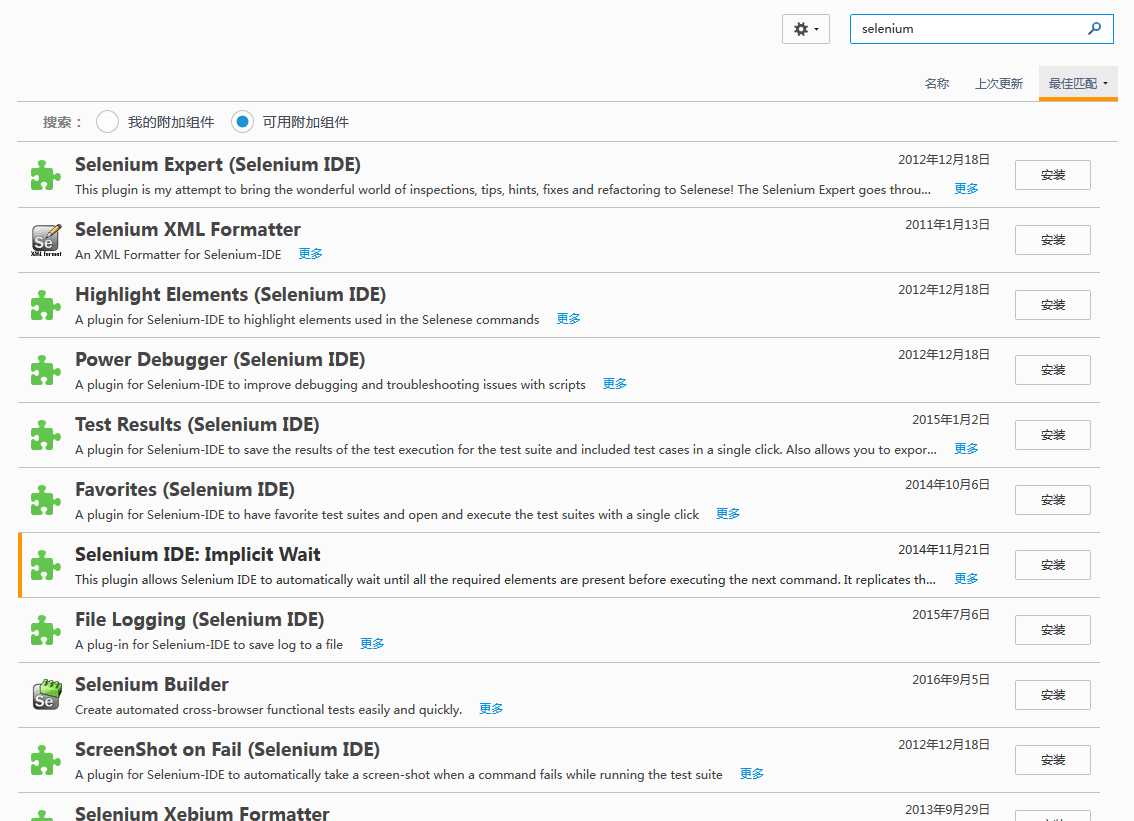This screenshot has width=1134, height=821.
Task: Open the ScreenShot on Fail add-on title
Action: (227, 750)
